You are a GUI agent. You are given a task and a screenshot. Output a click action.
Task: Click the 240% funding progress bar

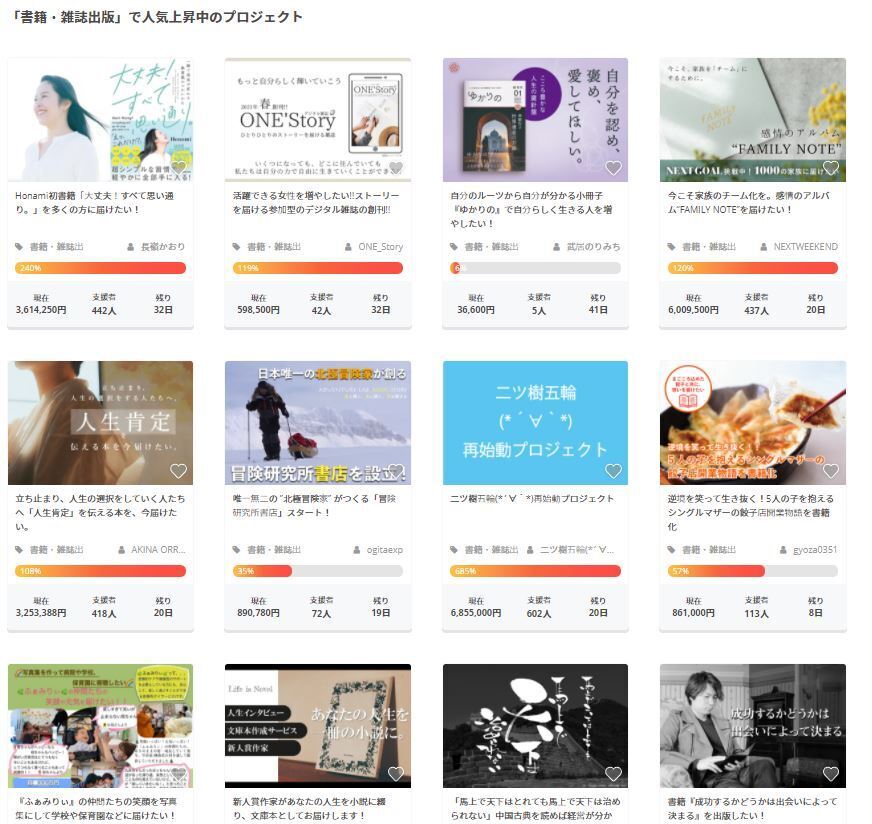100,268
